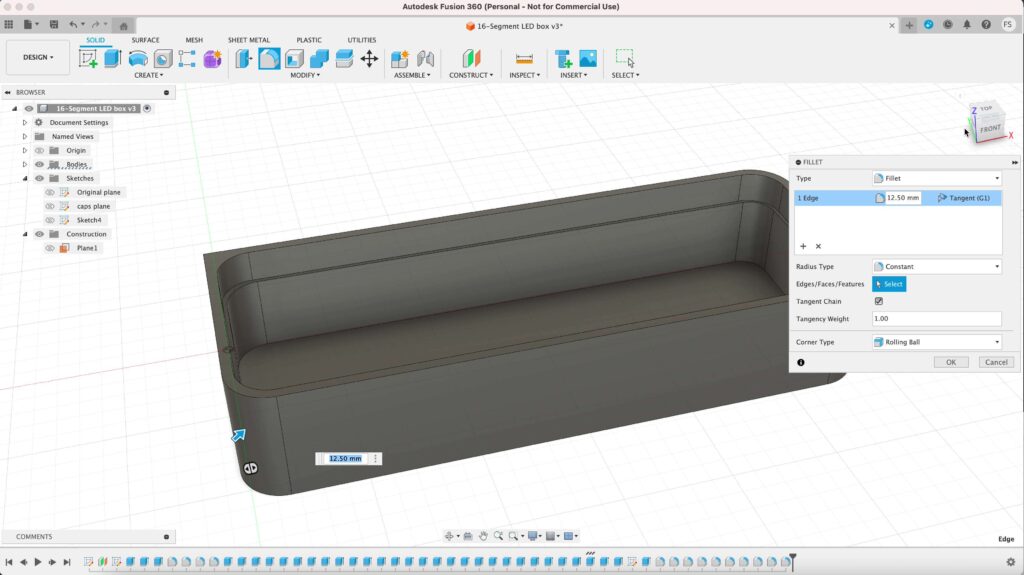Click the Pan hand icon in navigation bar
This screenshot has height=575, width=1024.
coord(483,536)
